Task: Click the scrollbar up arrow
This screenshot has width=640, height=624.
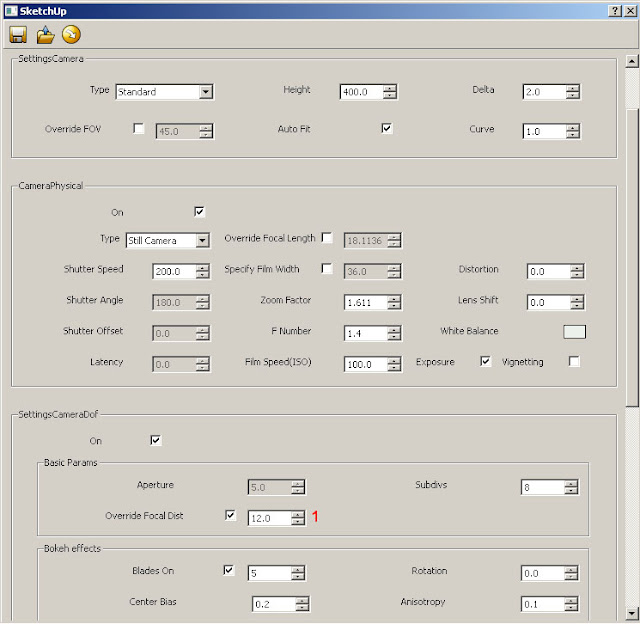Action: tap(632, 61)
